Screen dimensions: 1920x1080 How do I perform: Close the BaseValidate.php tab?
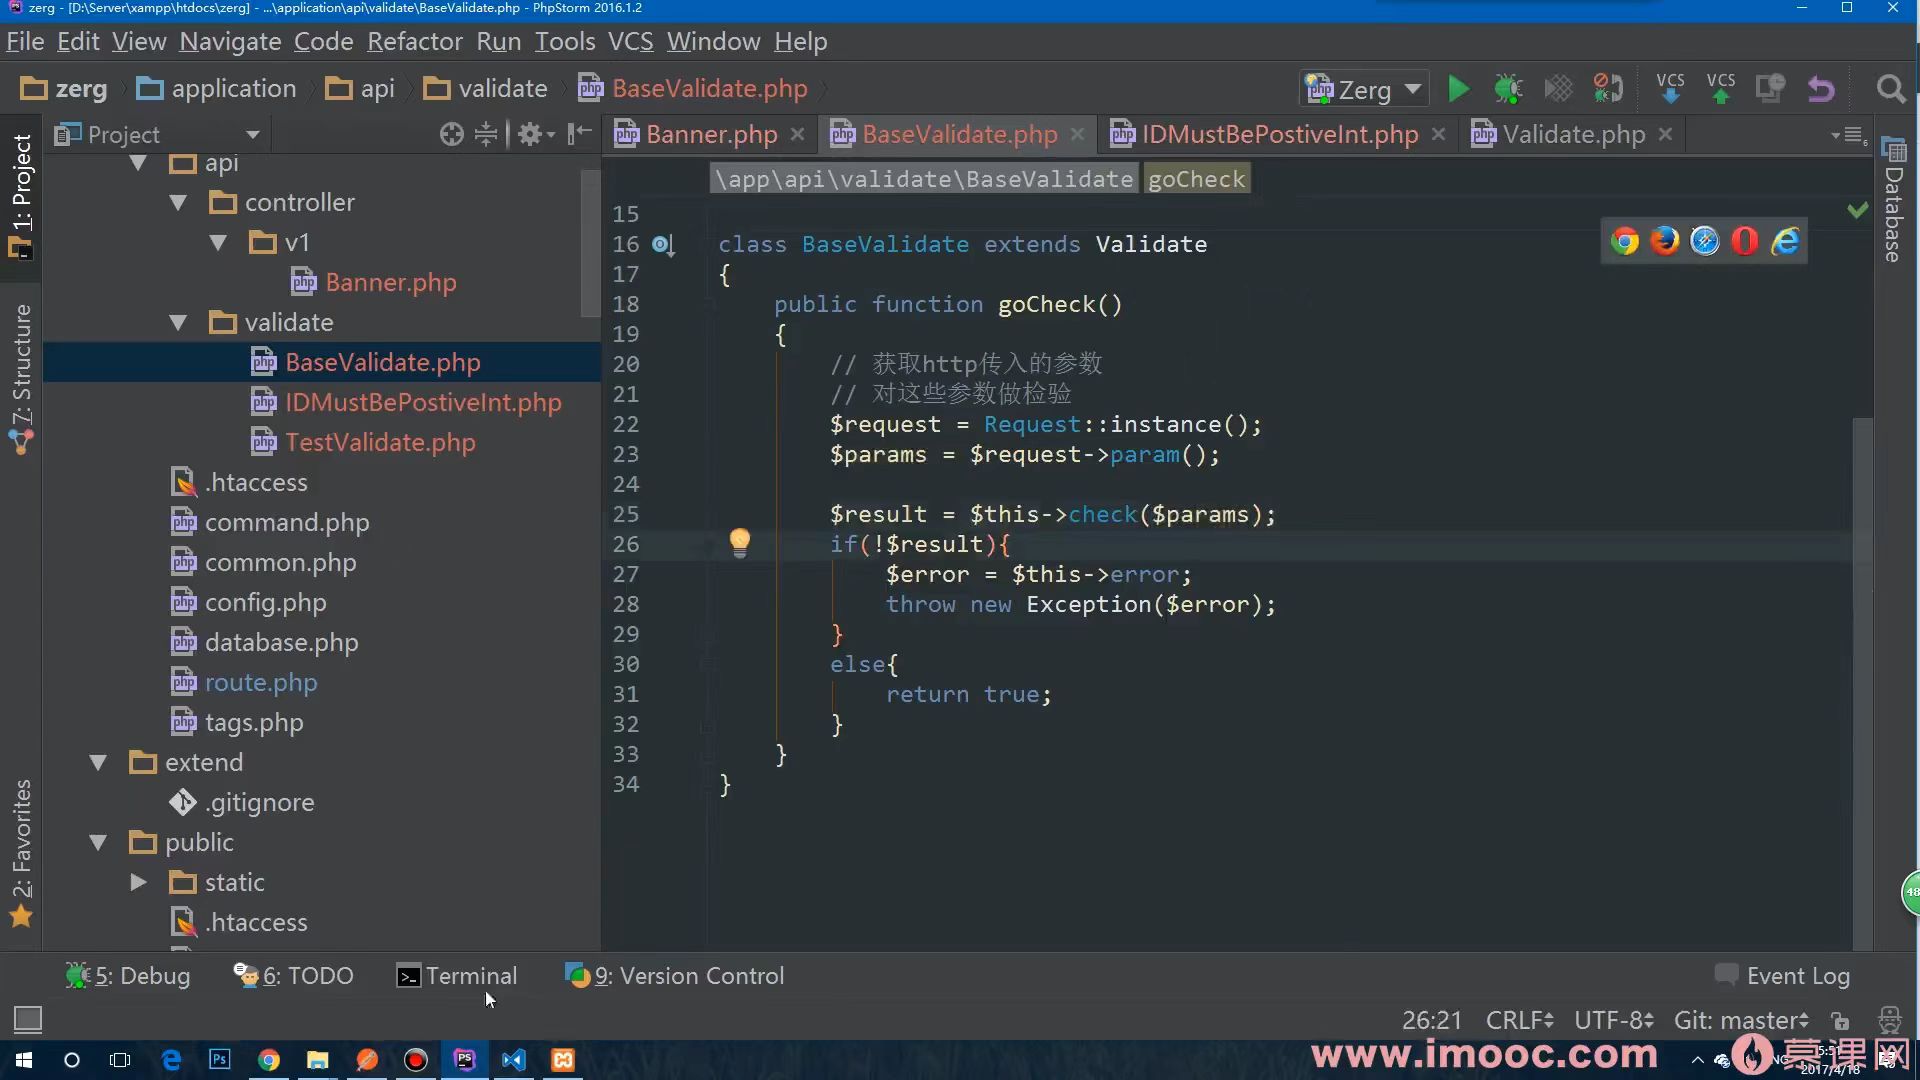1077,134
